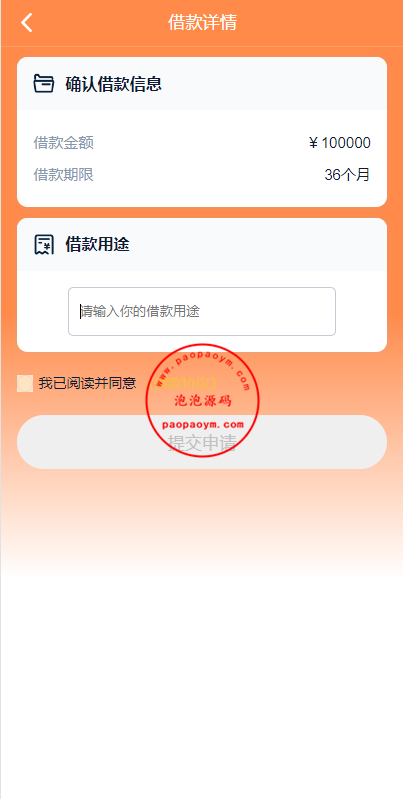Image resolution: width=403 pixels, height=799 pixels.
Task: Click the 借款金额 label
Action: click(64, 143)
